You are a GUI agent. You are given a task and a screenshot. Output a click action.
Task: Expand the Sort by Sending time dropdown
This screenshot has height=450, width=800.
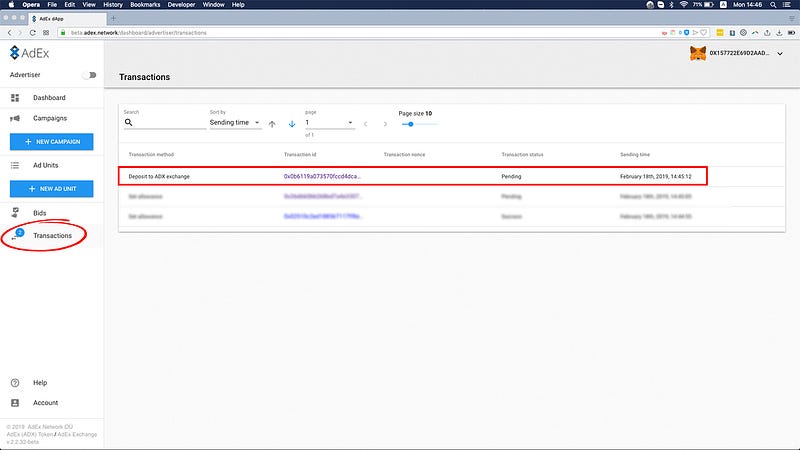coord(235,123)
